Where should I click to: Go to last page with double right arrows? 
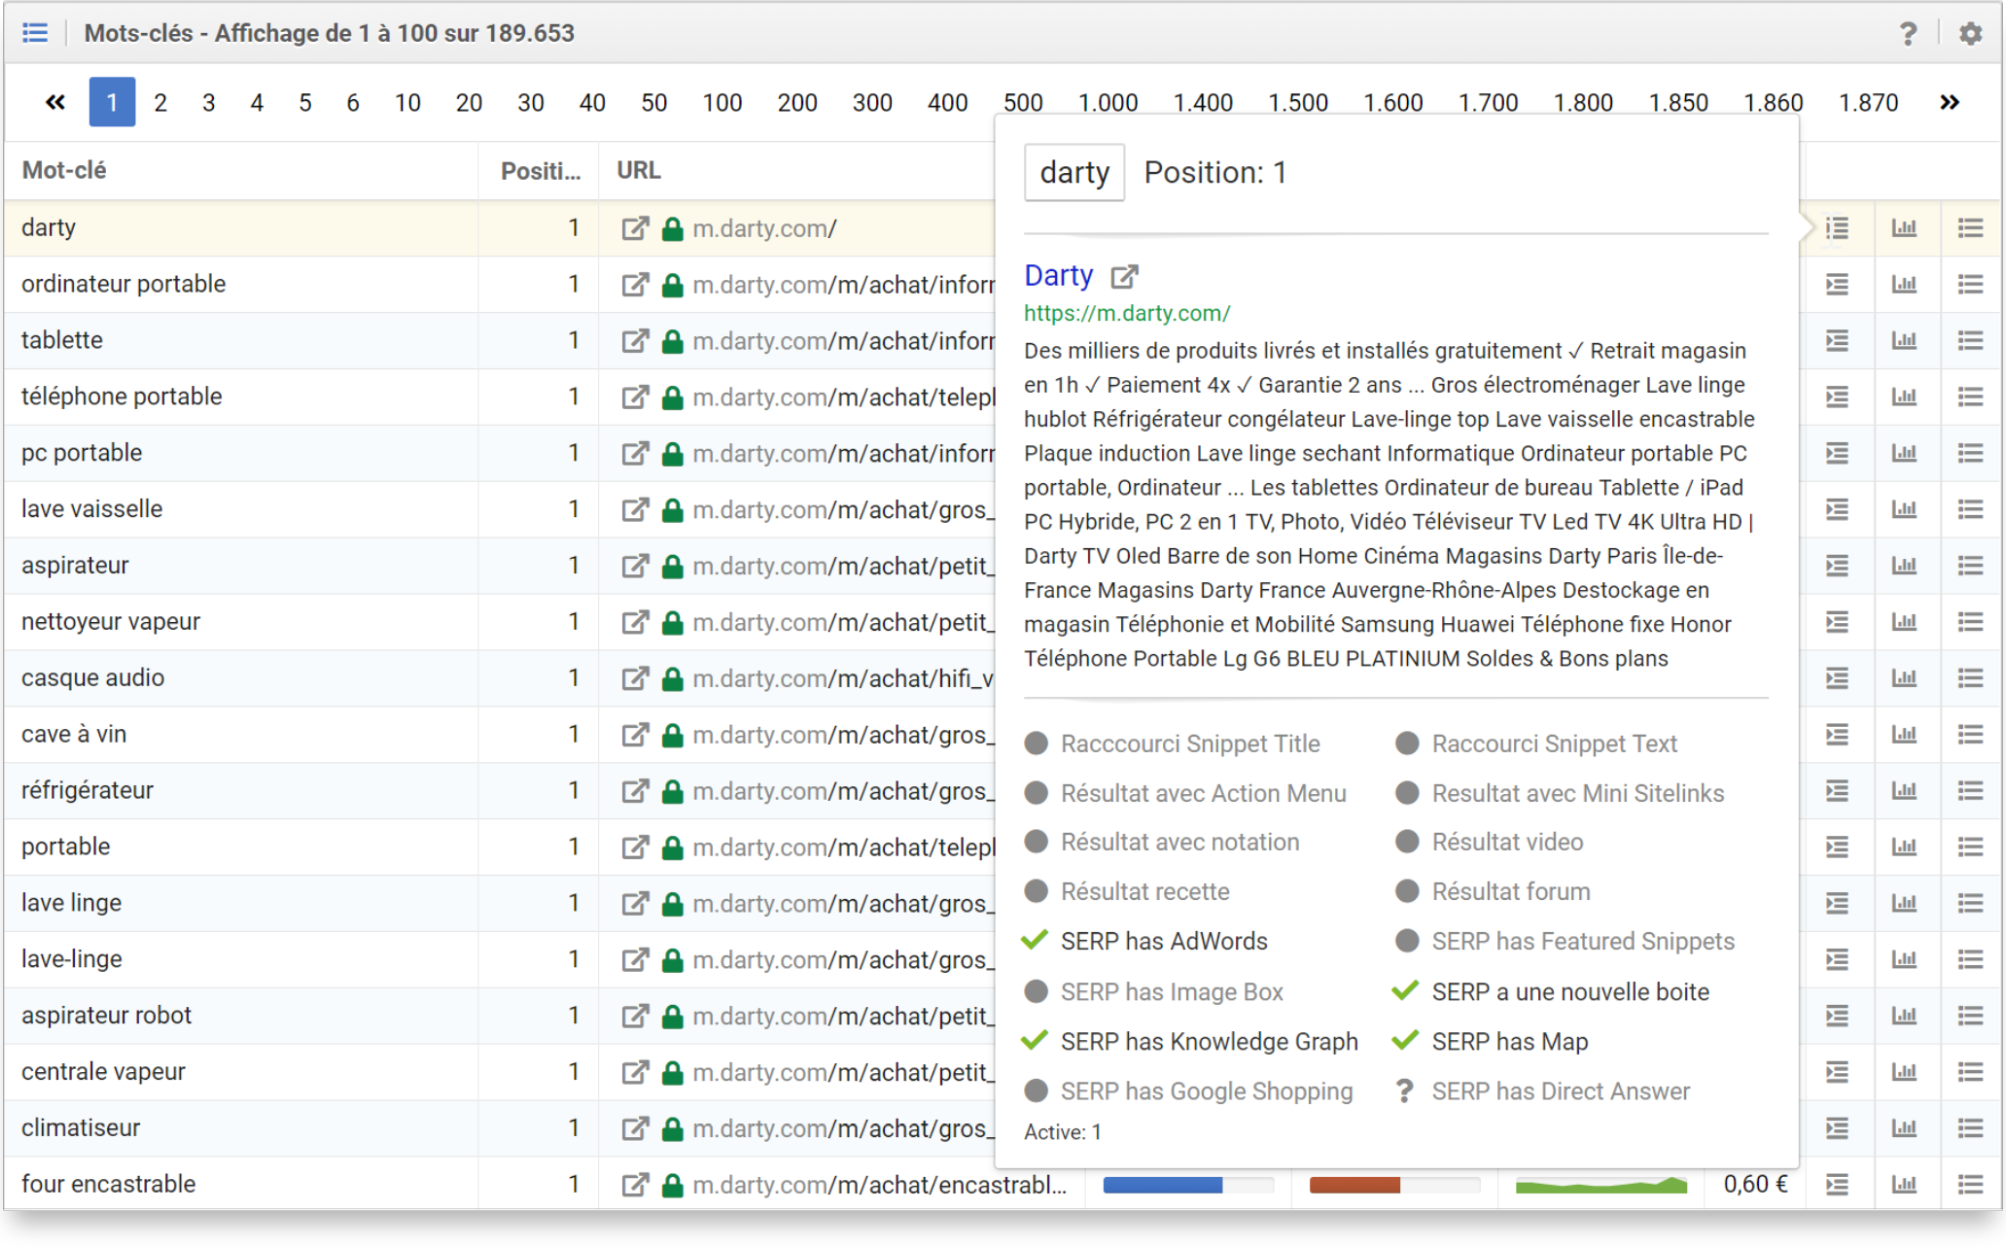pos(1949,102)
